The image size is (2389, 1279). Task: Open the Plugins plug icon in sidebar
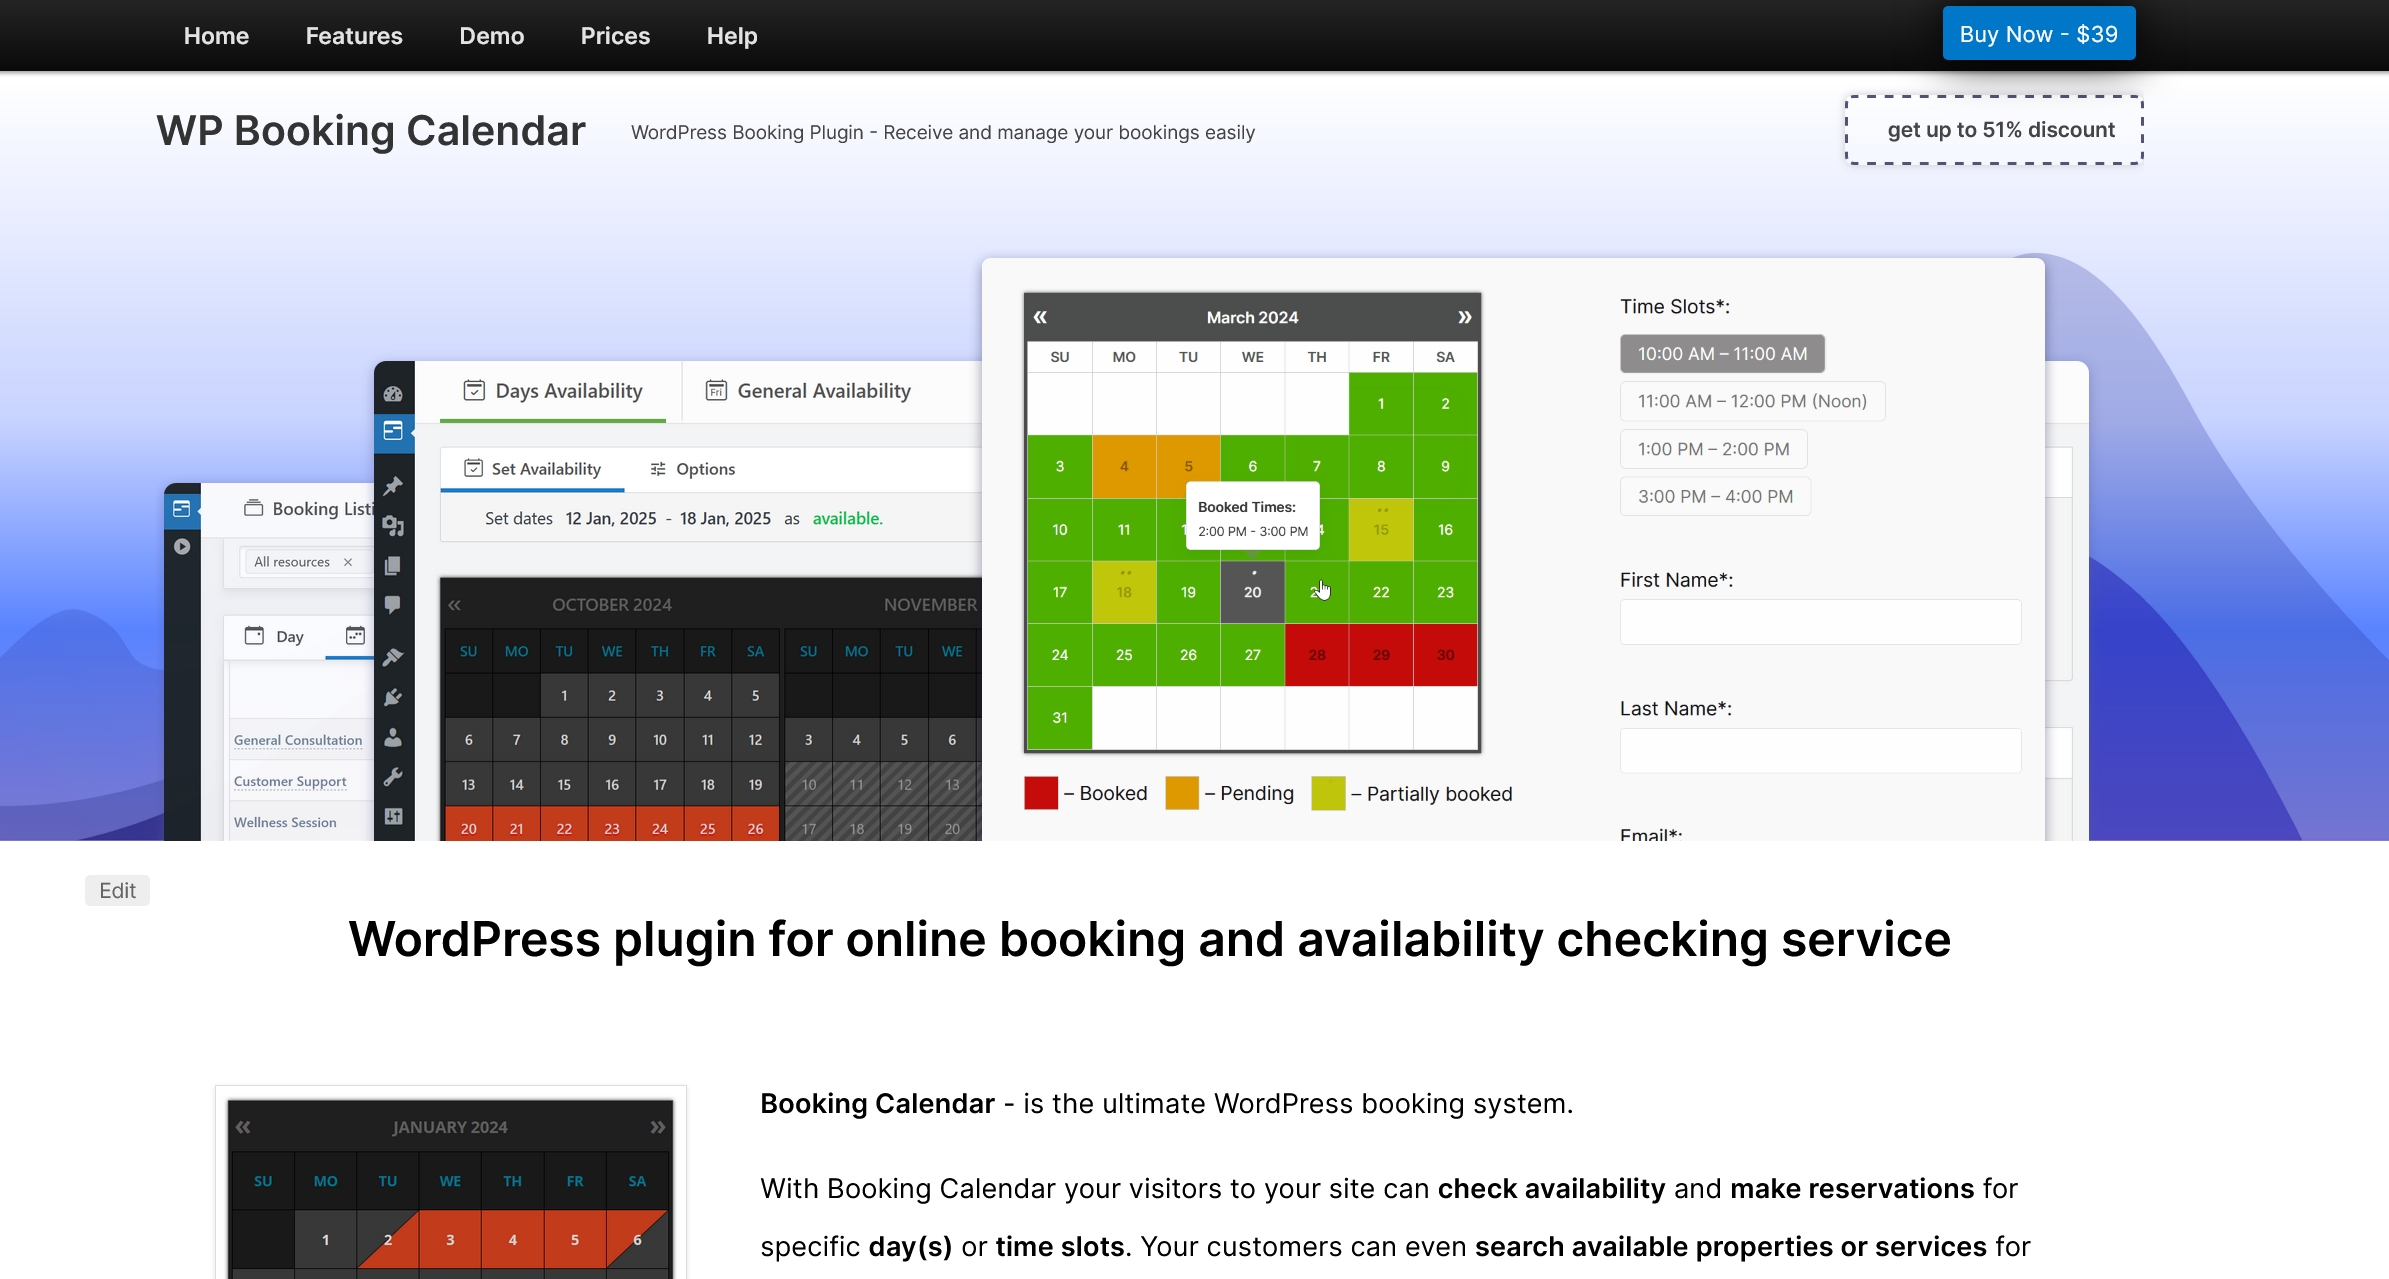[393, 697]
